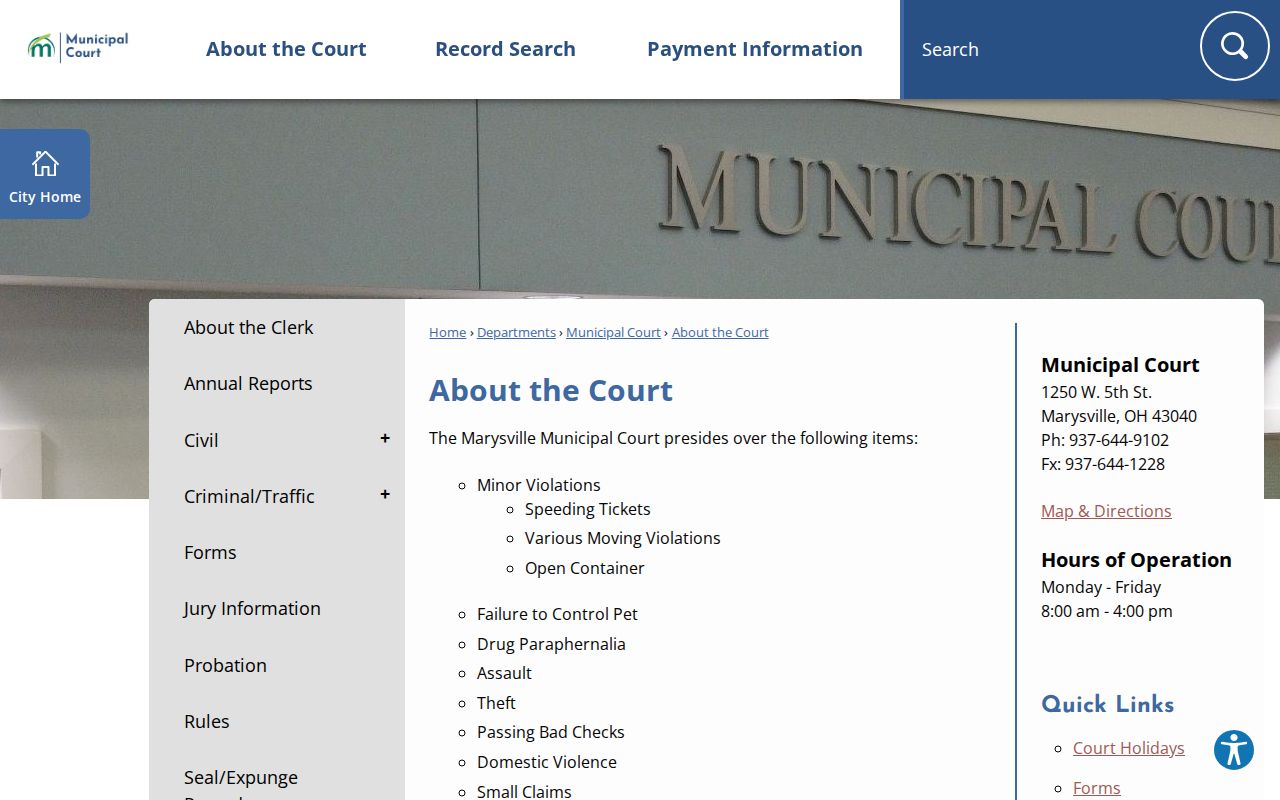The height and width of the screenshot is (800, 1280).
Task: Click the Failure to Control Pet item
Action: point(557,614)
